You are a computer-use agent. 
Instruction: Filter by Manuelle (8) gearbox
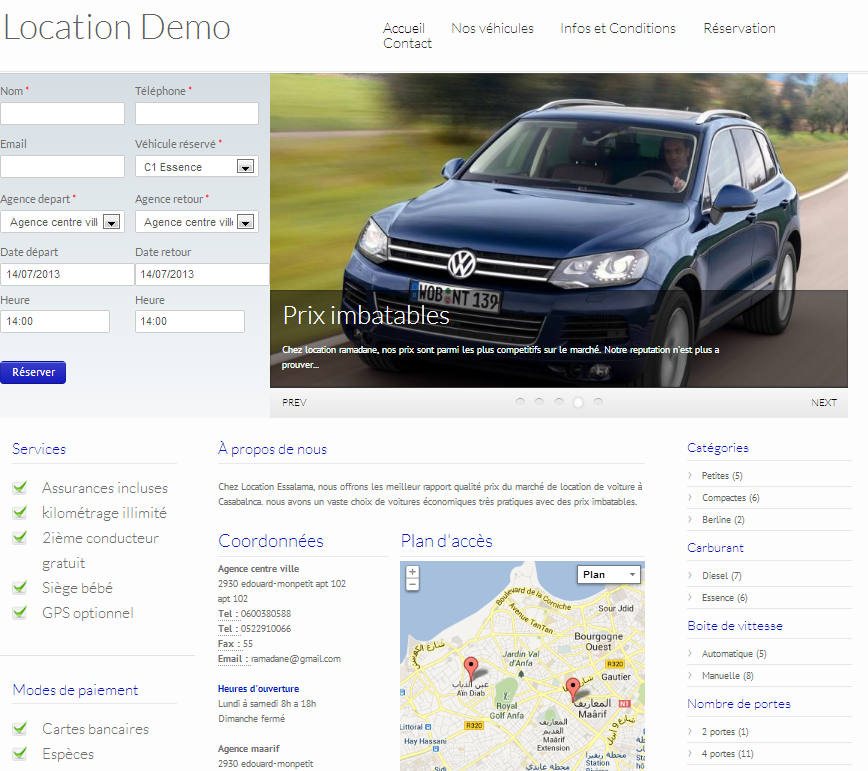click(727, 676)
